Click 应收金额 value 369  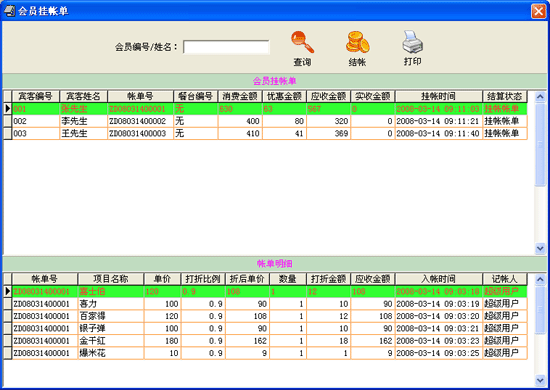[x=341, y=134]
